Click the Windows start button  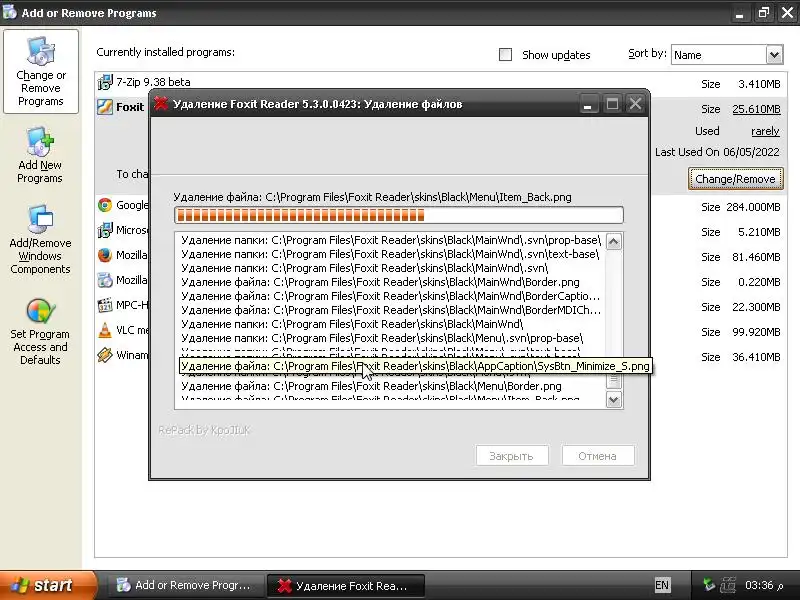(47, 585)
